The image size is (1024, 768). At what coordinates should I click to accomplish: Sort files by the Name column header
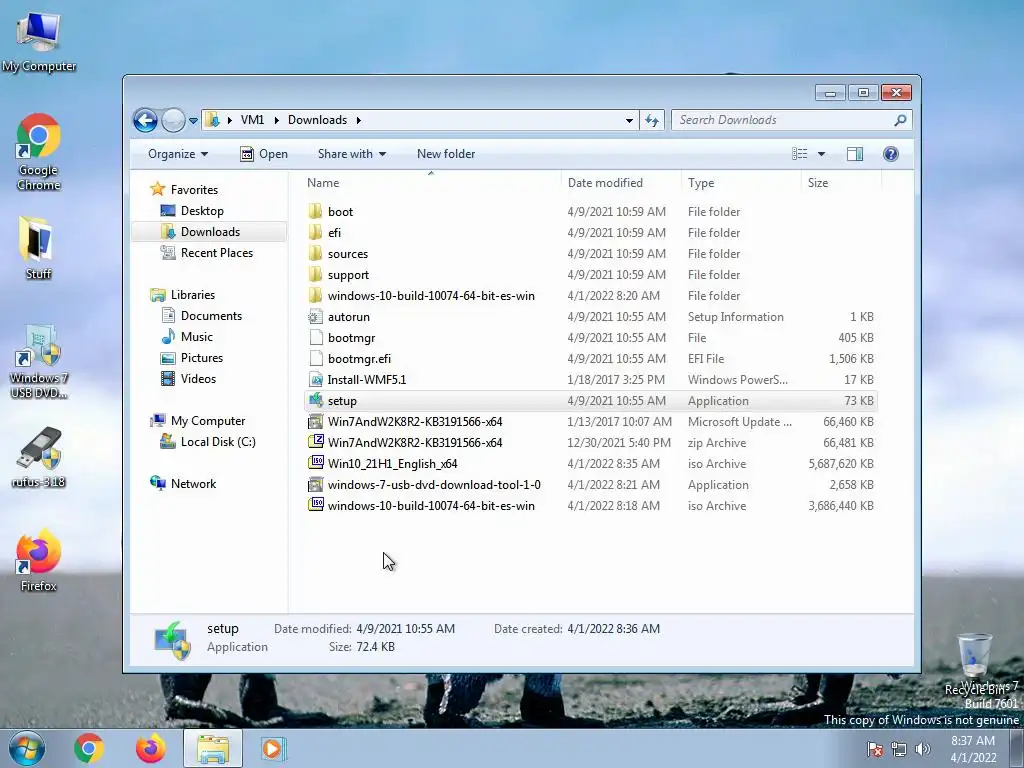(431, 183)
